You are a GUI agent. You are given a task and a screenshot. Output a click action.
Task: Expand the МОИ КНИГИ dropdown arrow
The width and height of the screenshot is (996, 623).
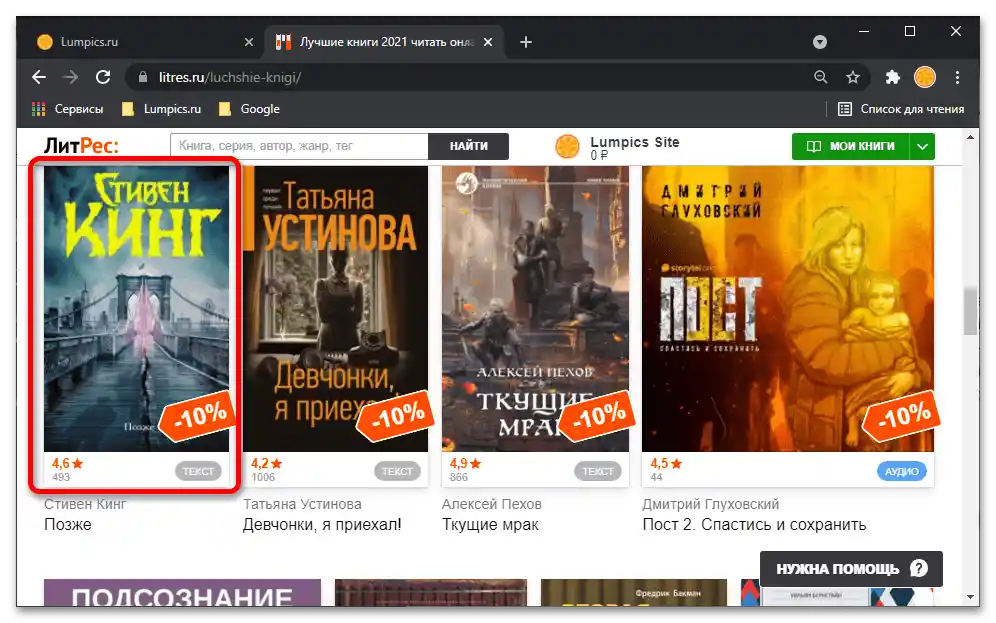[x=922, y=146]
